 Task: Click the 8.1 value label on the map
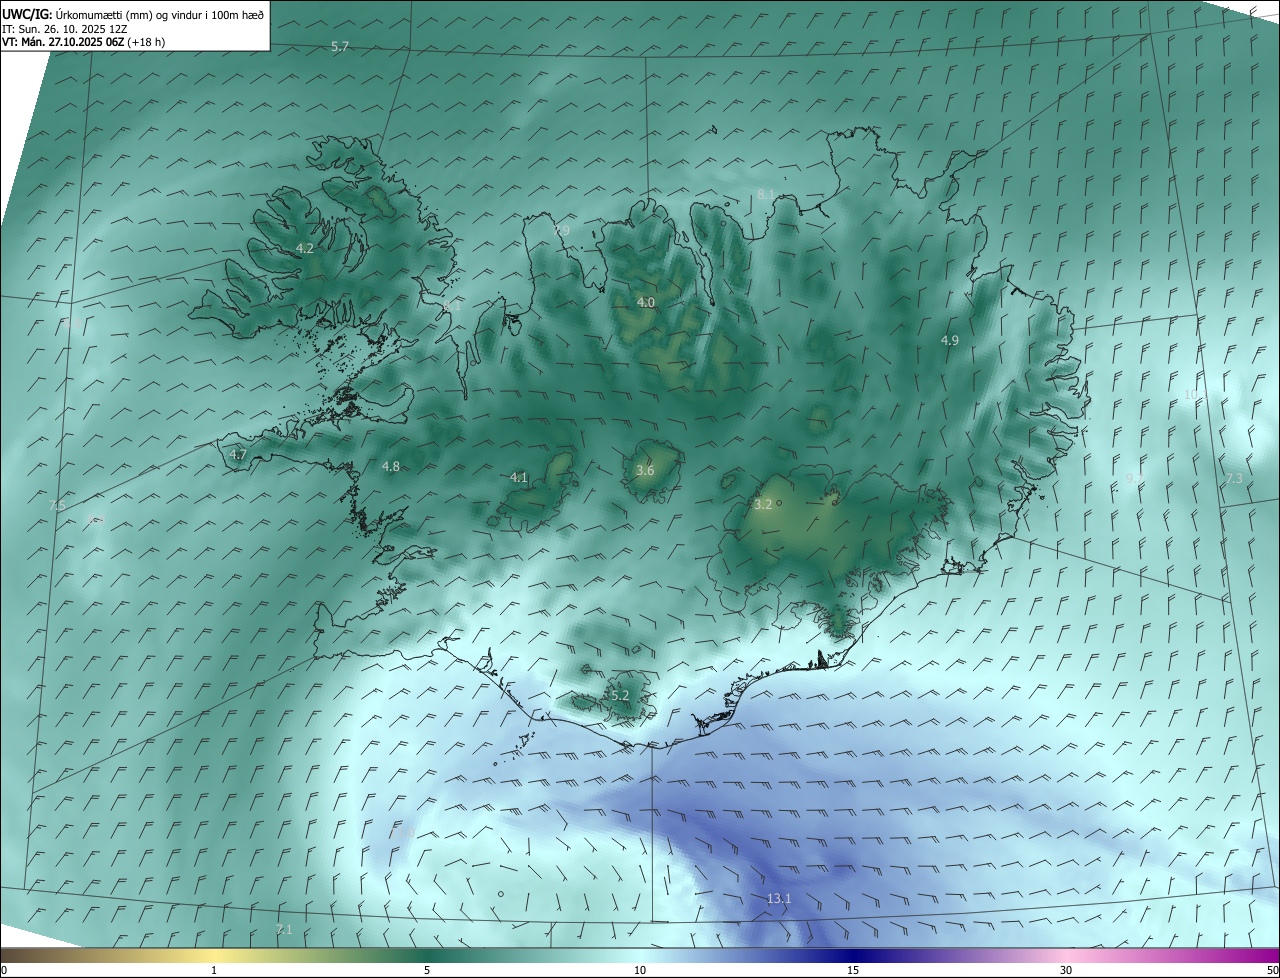point(766,194)
